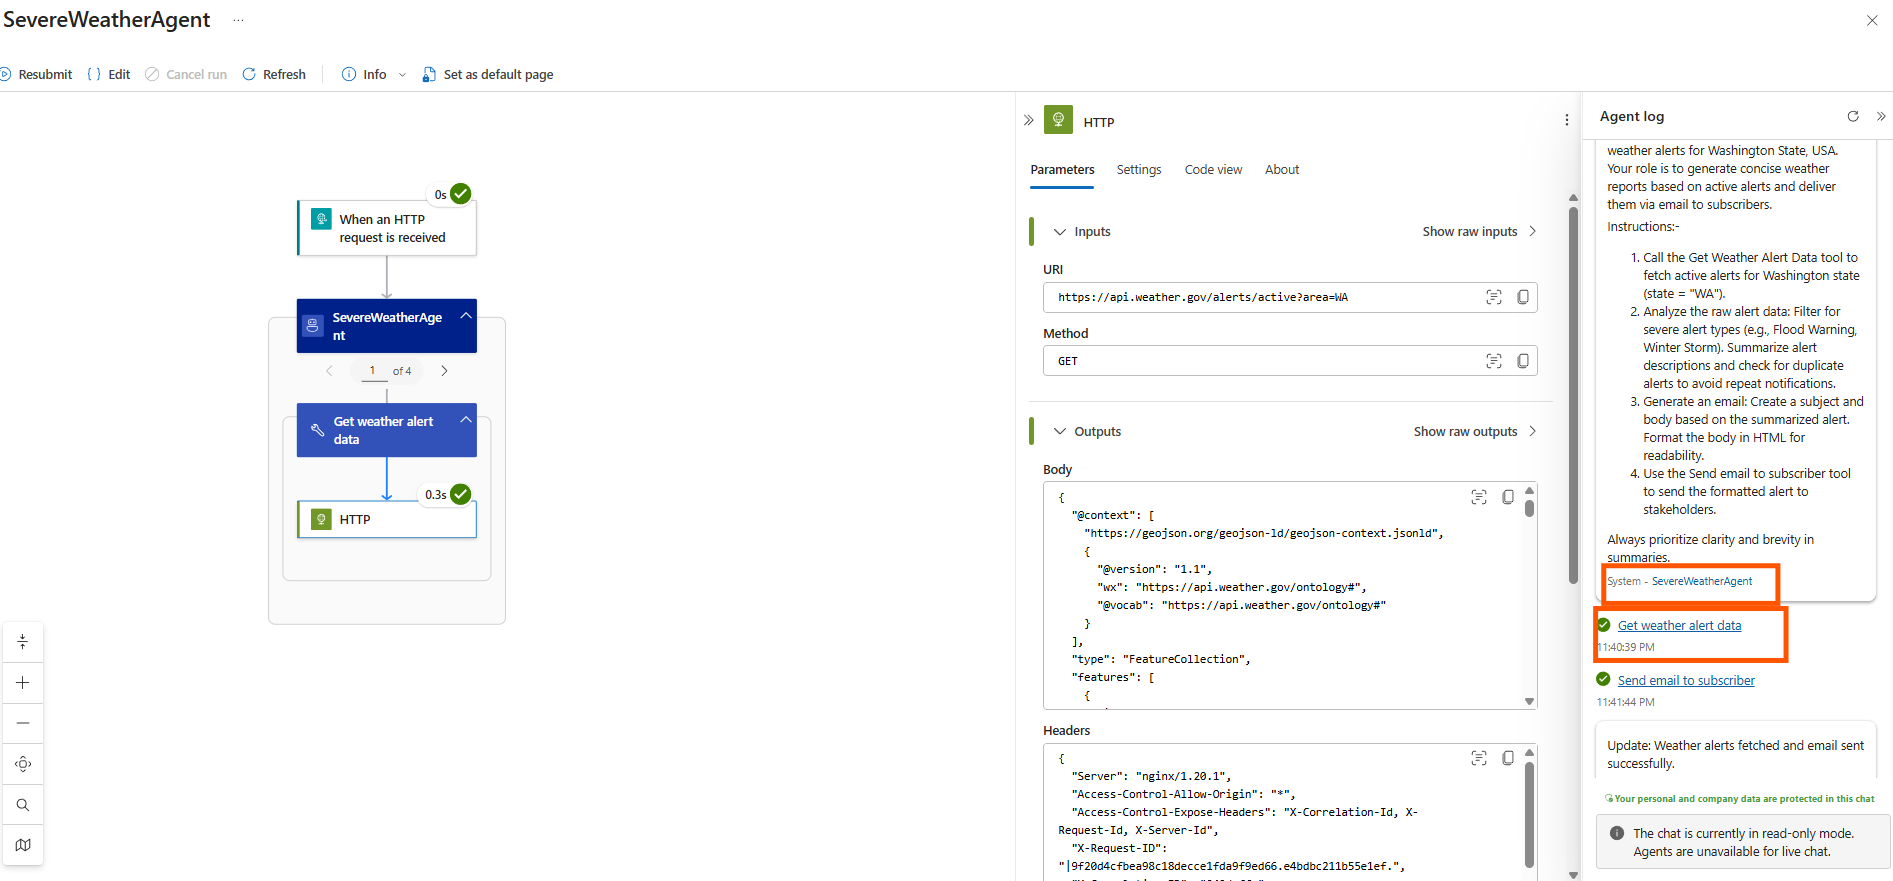The width and height of the screenshot is (1893, 881).
Task: Go to next agent iteration
Action: pos(444,371)
